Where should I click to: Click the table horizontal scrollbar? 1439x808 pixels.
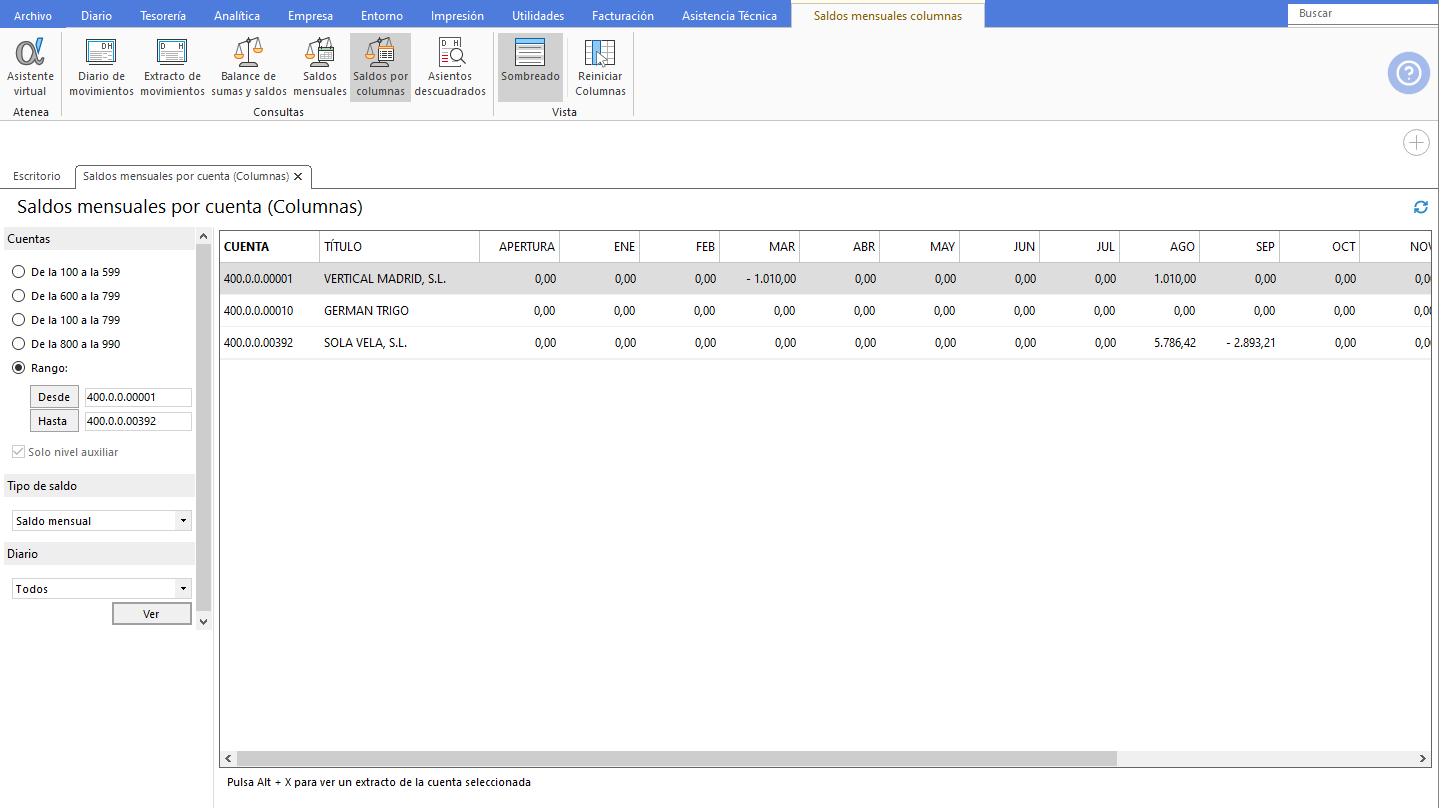pos(676,759)
